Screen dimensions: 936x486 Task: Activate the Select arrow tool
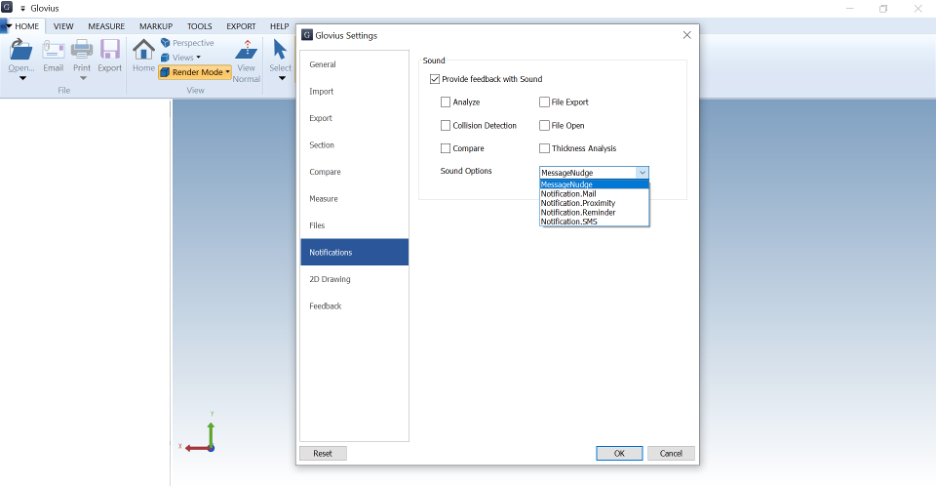pyautogui.click(x=280, y=50)
